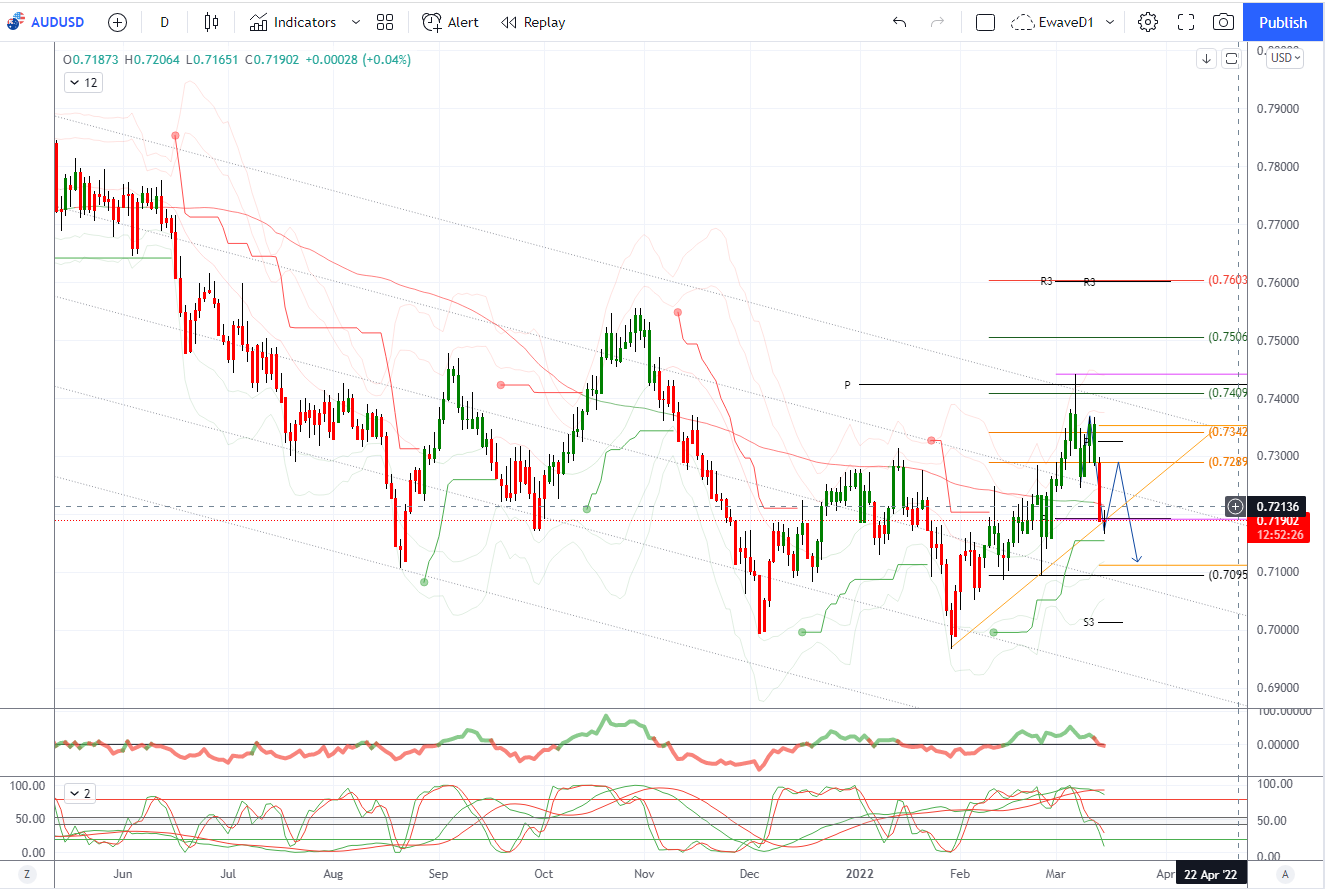Screen dimensions: 1325x889
Task: Create an Alert
Action: click(450, 22)
